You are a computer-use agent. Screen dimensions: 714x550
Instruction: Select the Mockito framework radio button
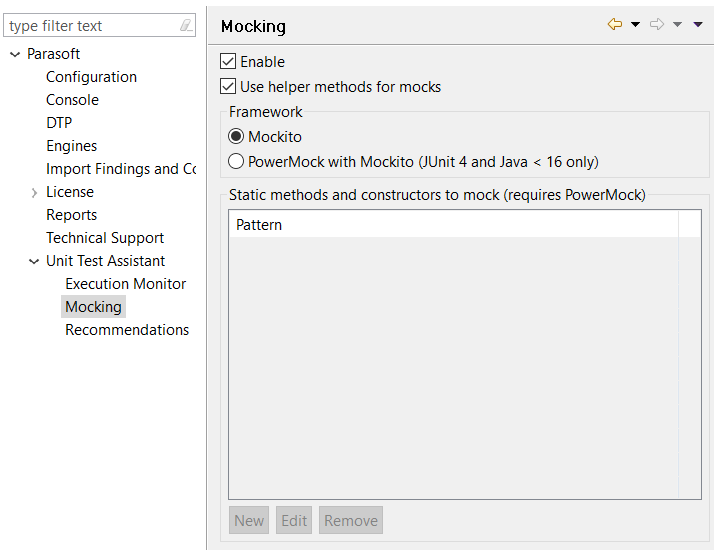point(236,136)
